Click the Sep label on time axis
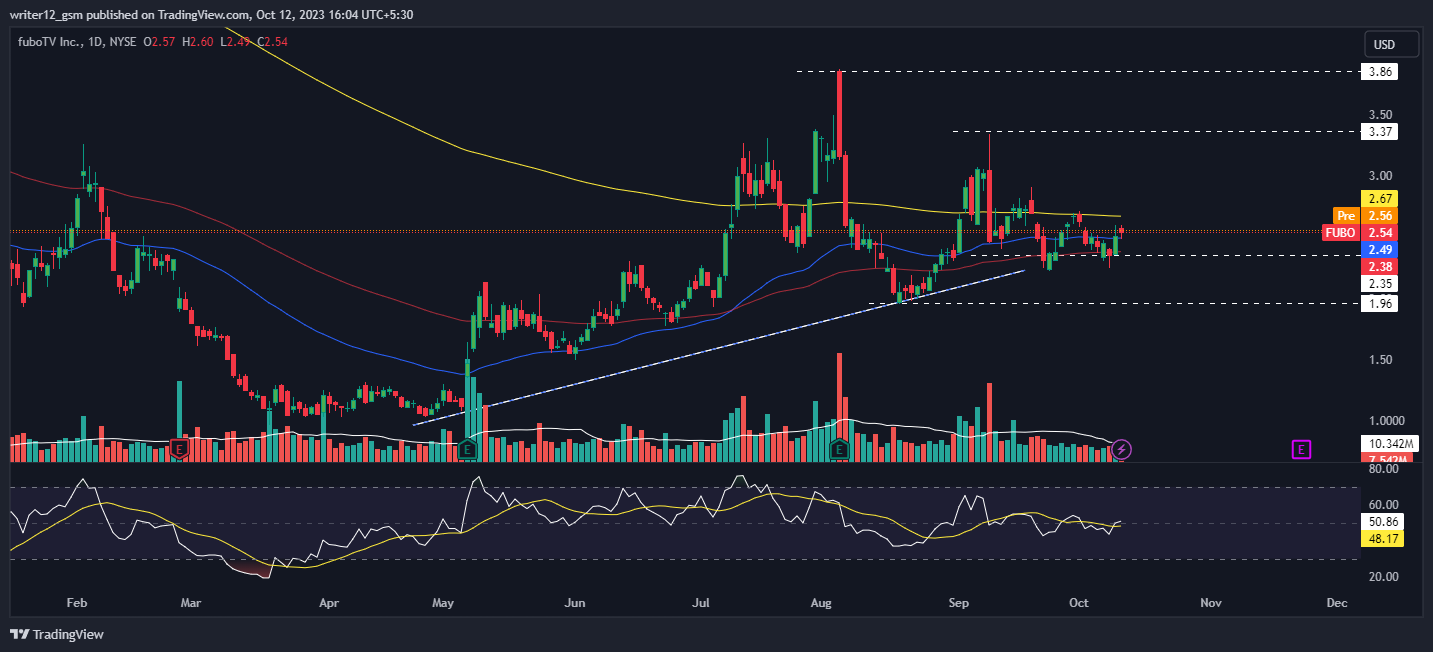 click(958, 603)
